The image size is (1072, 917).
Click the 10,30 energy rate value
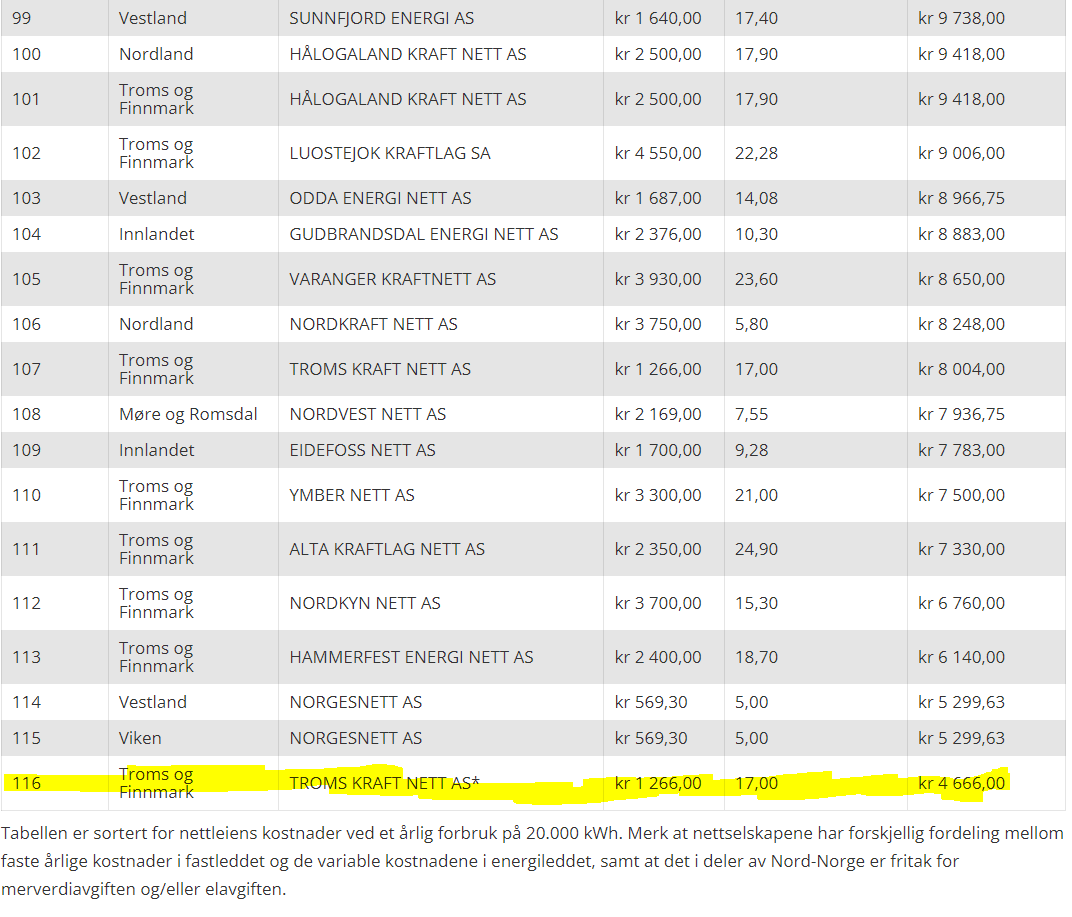pos(756,235)
